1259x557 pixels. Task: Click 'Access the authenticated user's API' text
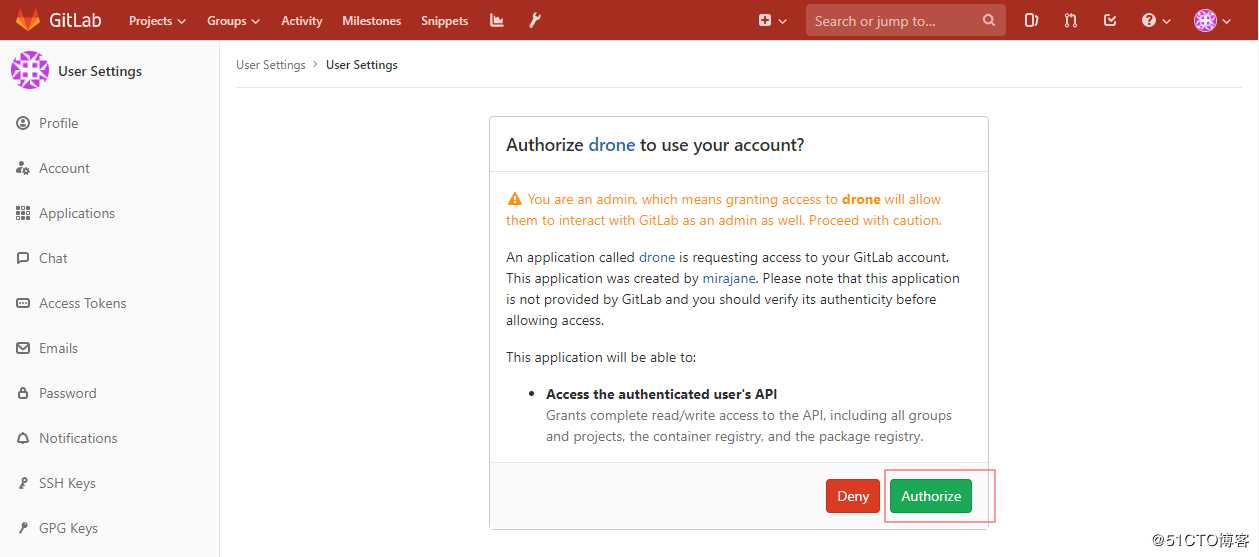tap(662, 394)
